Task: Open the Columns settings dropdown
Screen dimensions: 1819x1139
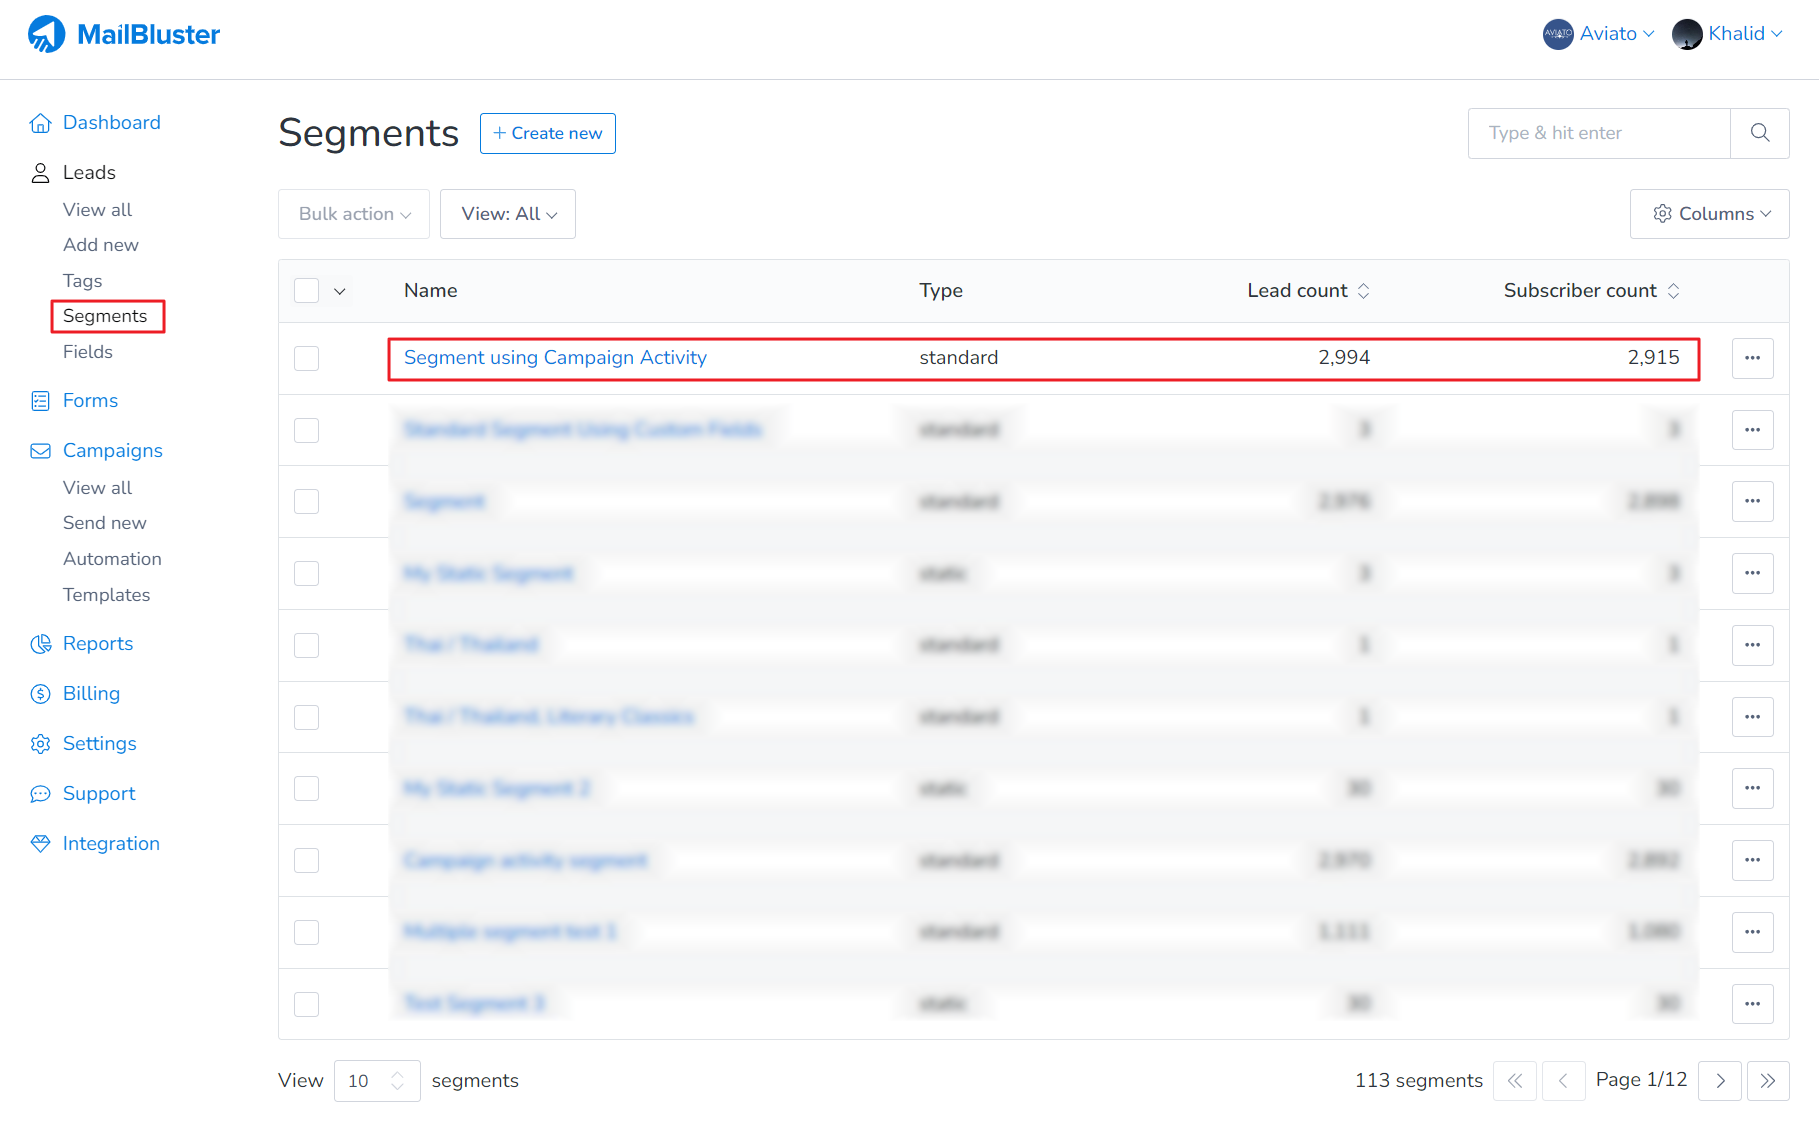Action: pyautogui.click(x=1709, y=214)
